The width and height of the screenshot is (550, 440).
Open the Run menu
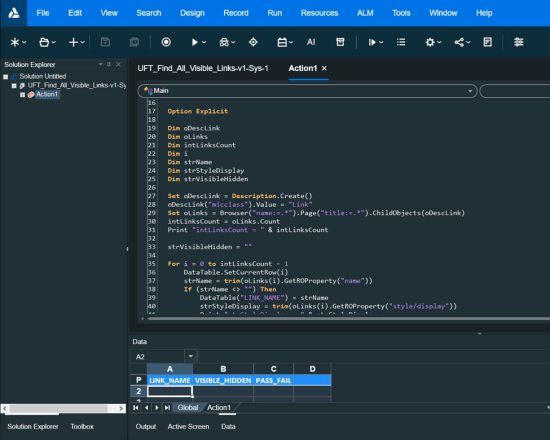point(275,13)
